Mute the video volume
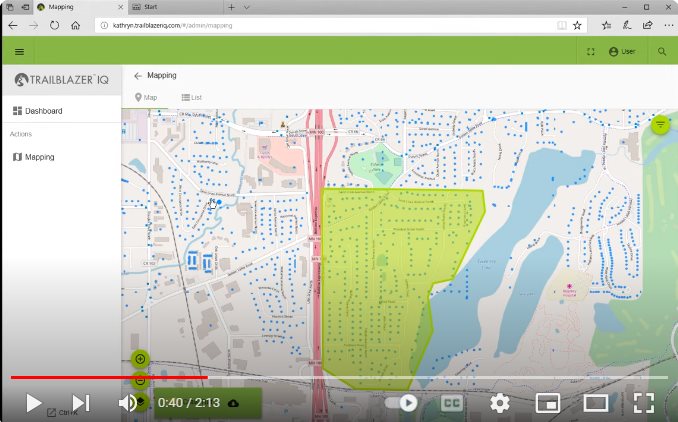Screen dimensions: 678x422 point(128,403)
